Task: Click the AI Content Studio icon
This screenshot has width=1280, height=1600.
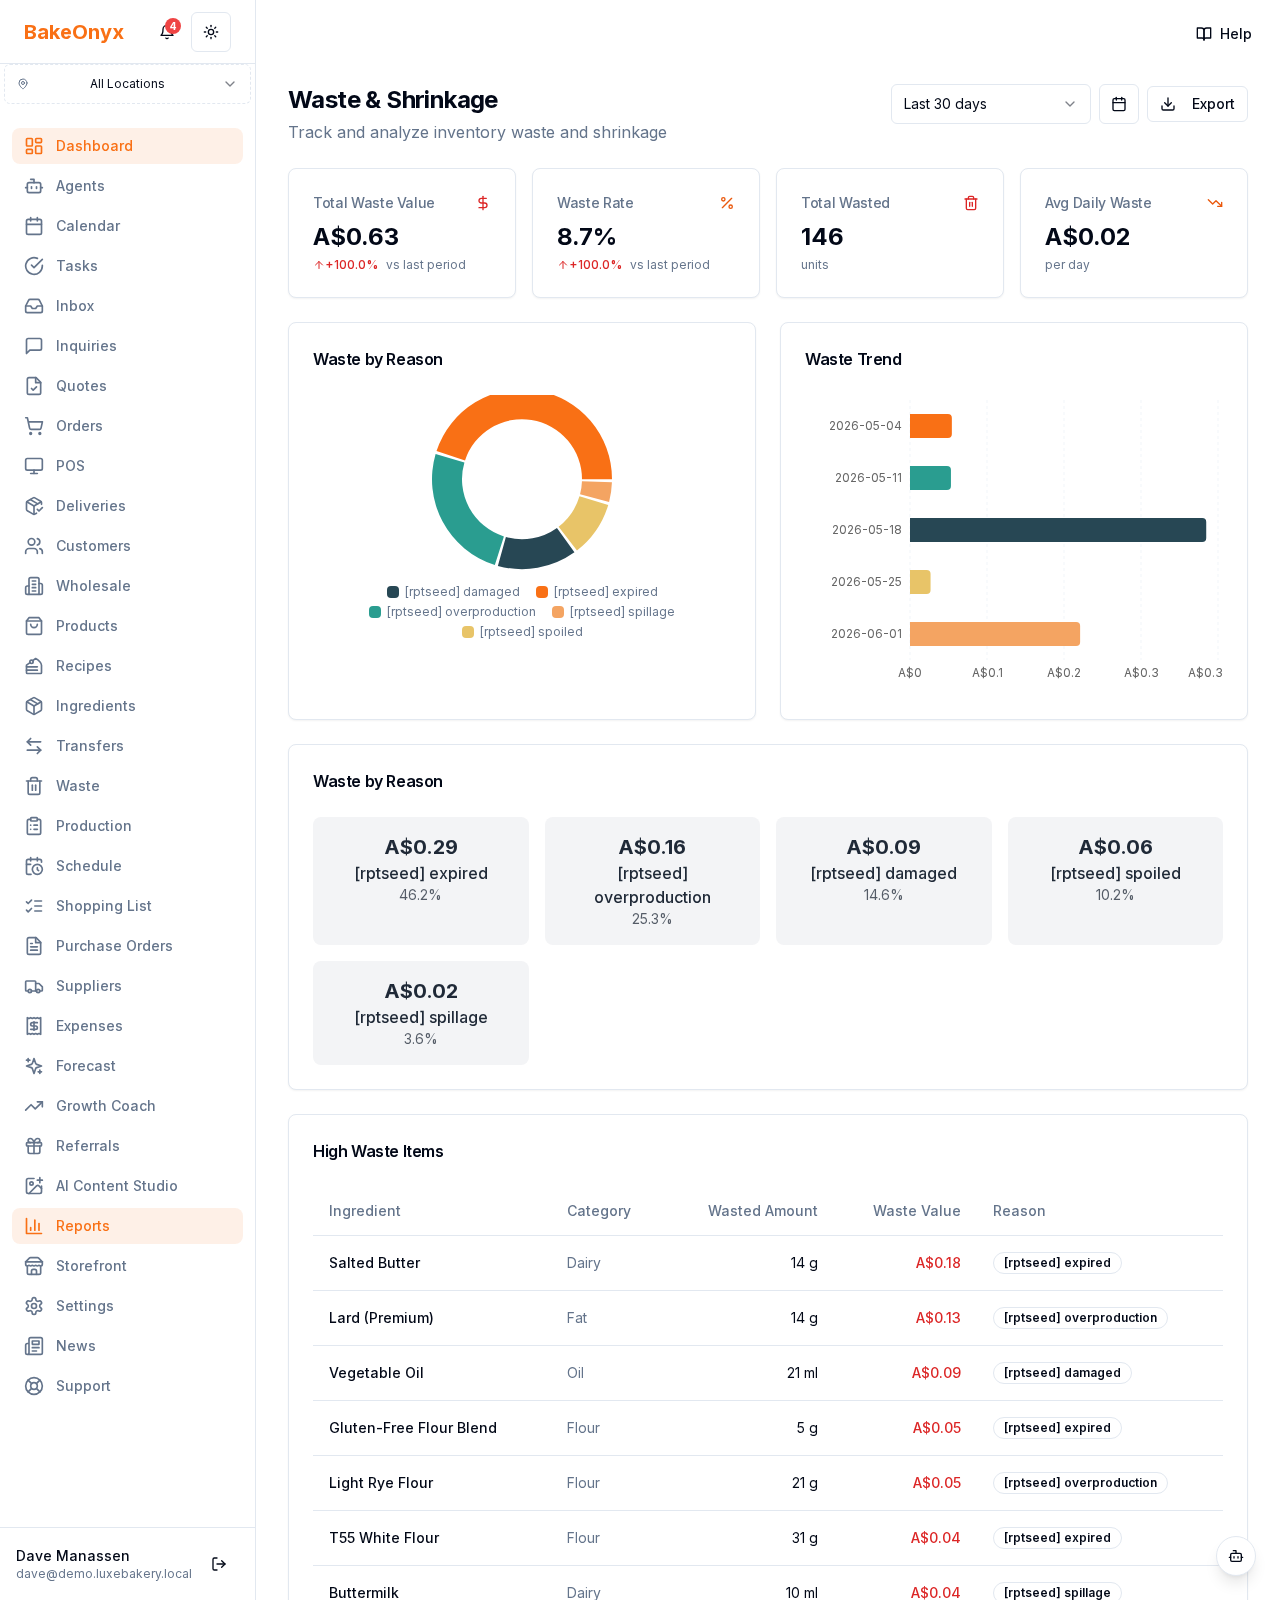Action: pos(34,1186)
